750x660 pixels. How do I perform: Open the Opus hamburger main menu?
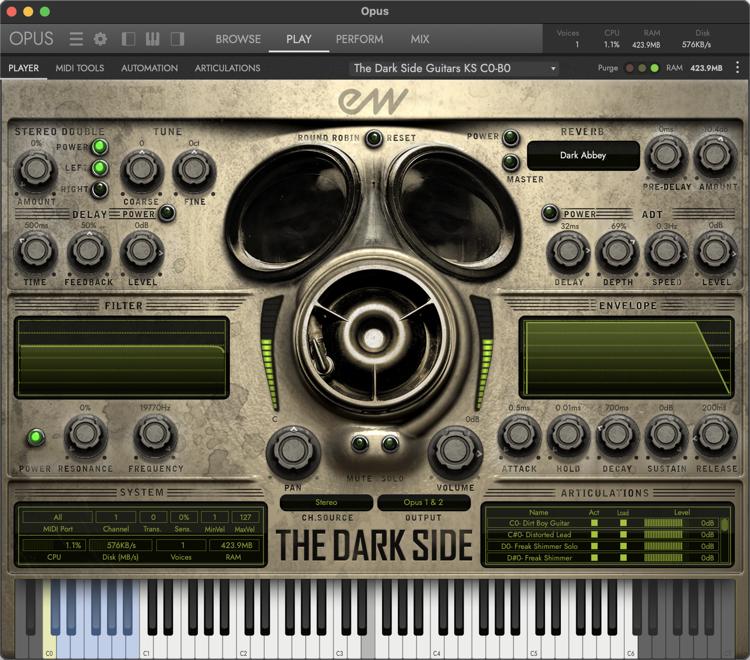pyautogui.click(x=76, y=39)
